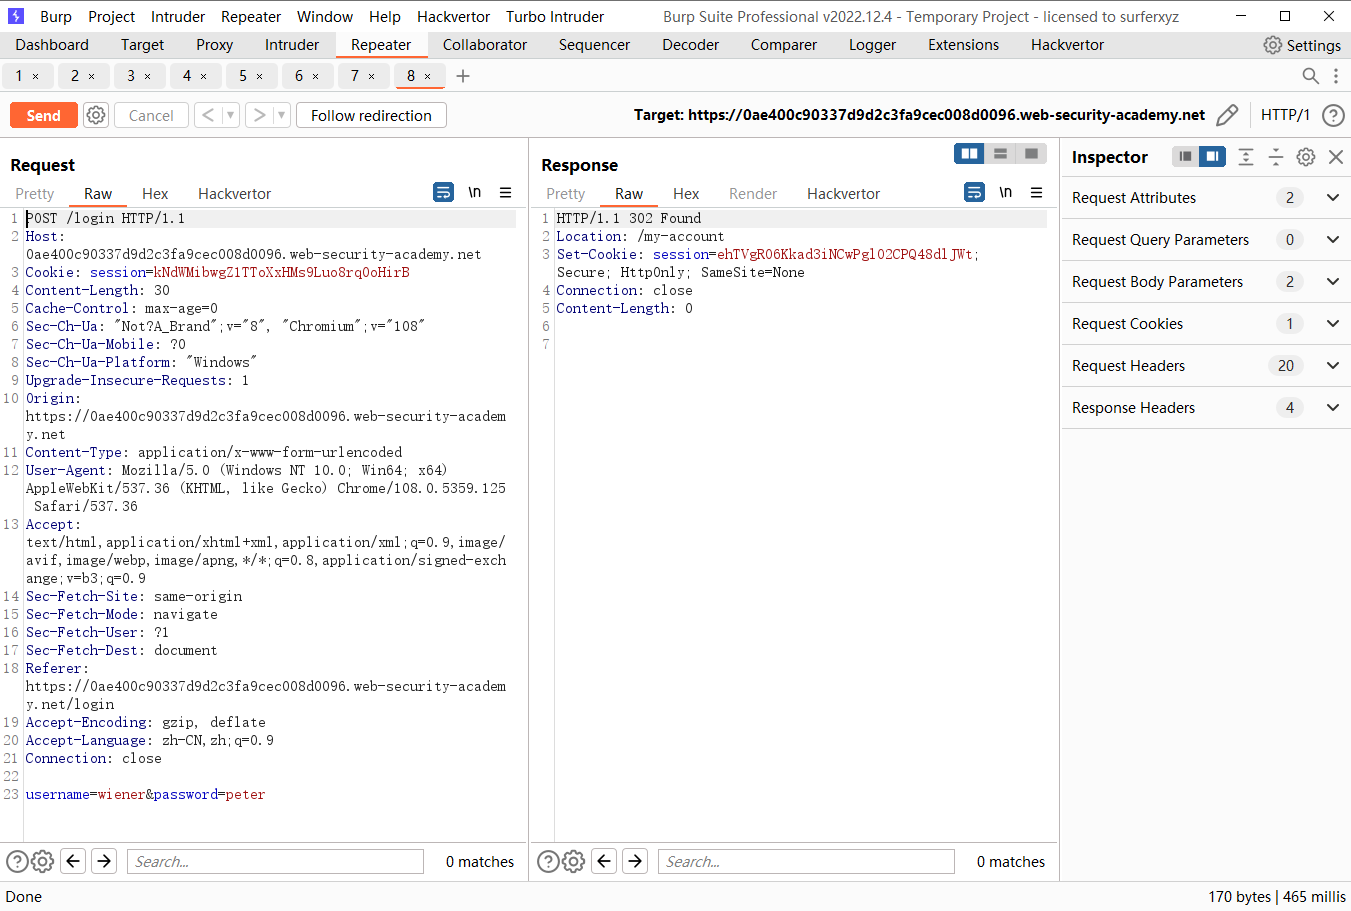
Task: Open Response Pretty view tab
Action: [565, 193]
